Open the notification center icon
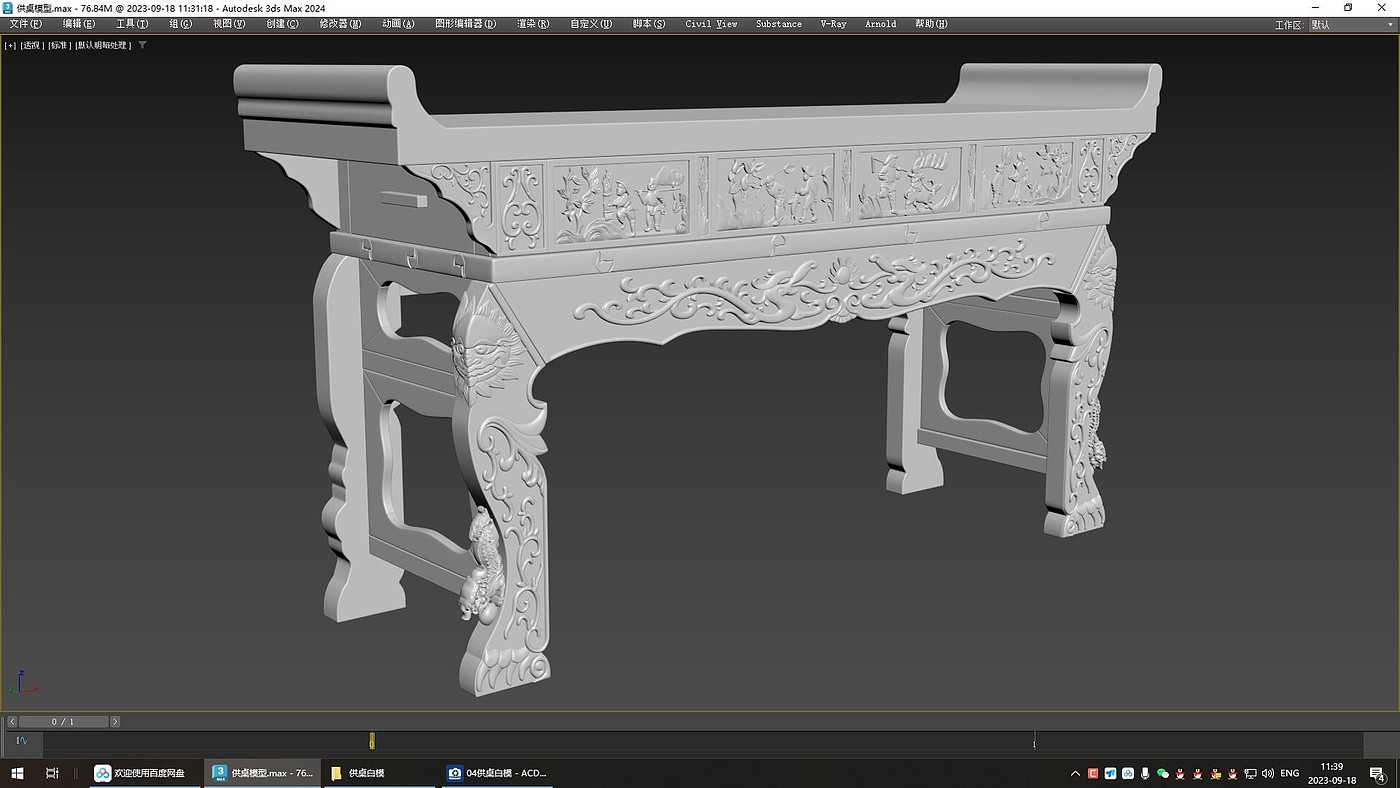The width and height of the screenshot is (1400, 788). coord(1379,773)
